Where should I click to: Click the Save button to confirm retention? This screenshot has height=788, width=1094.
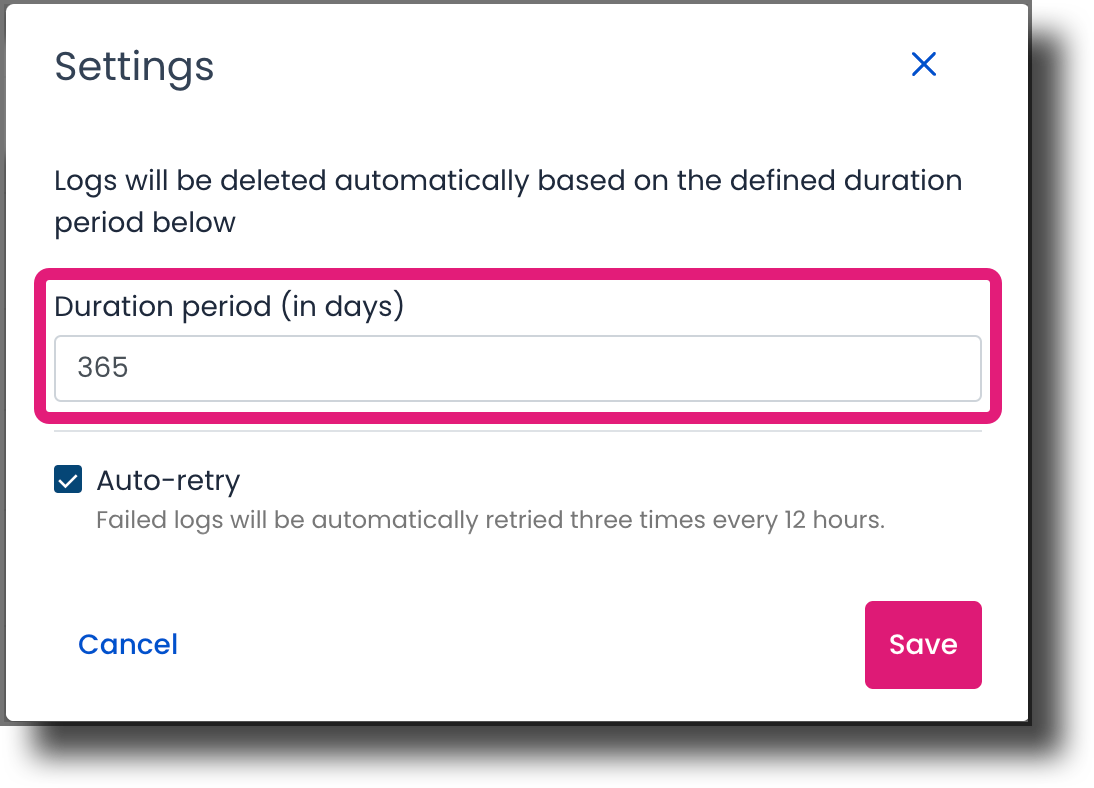922,644
